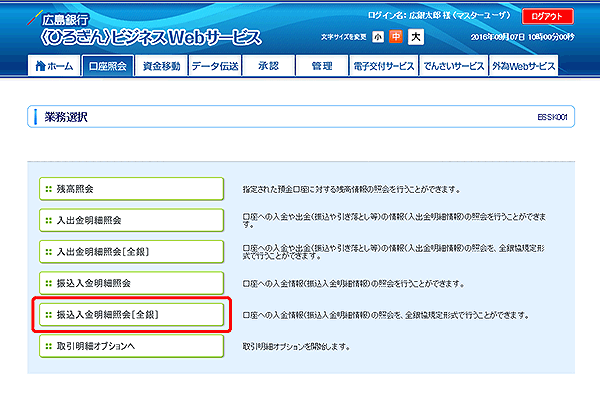
Task: Open 入出金明細照会 (non-全銀) button
Action: (x=131, y=220)
